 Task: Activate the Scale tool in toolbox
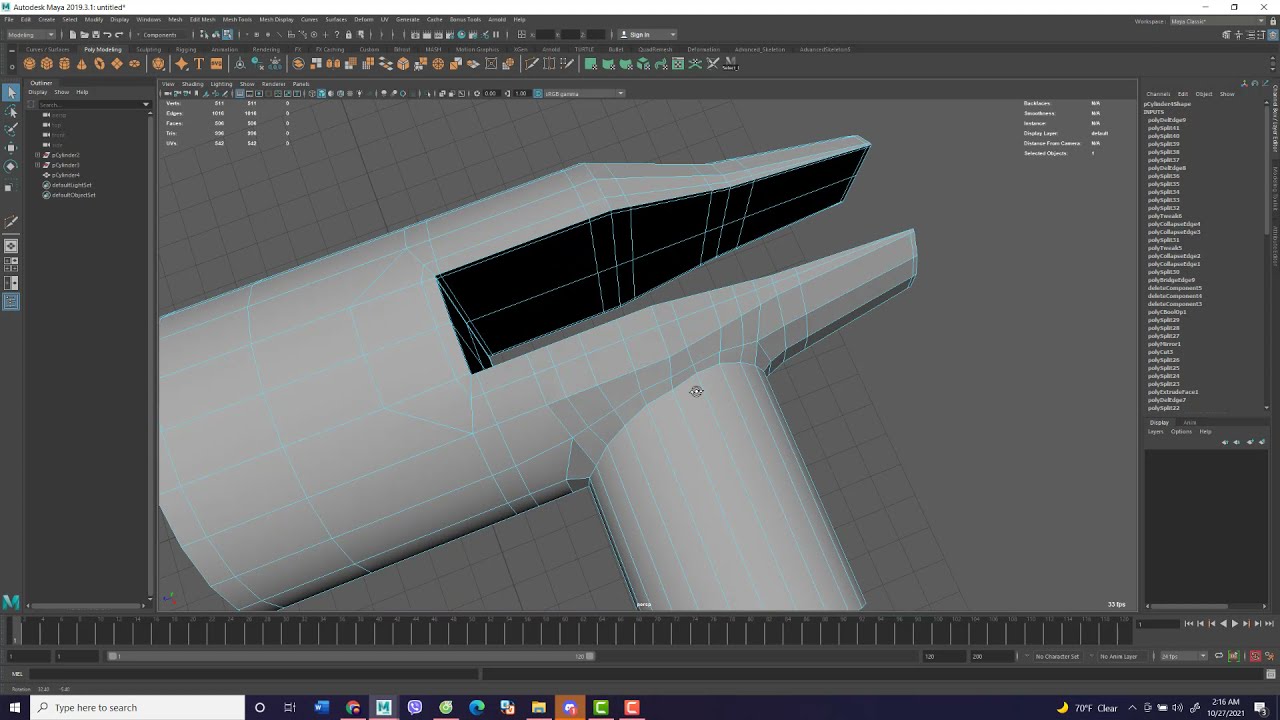[x=11, y=186]
